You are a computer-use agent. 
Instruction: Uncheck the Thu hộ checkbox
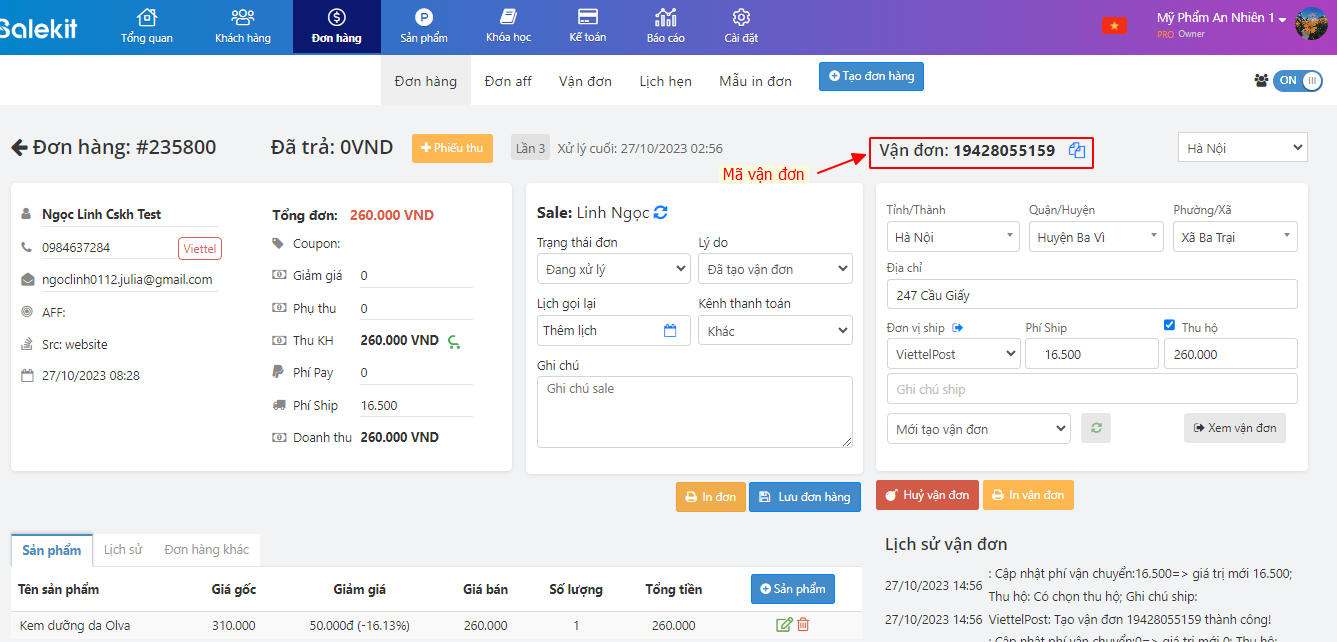coord(1170,325)
